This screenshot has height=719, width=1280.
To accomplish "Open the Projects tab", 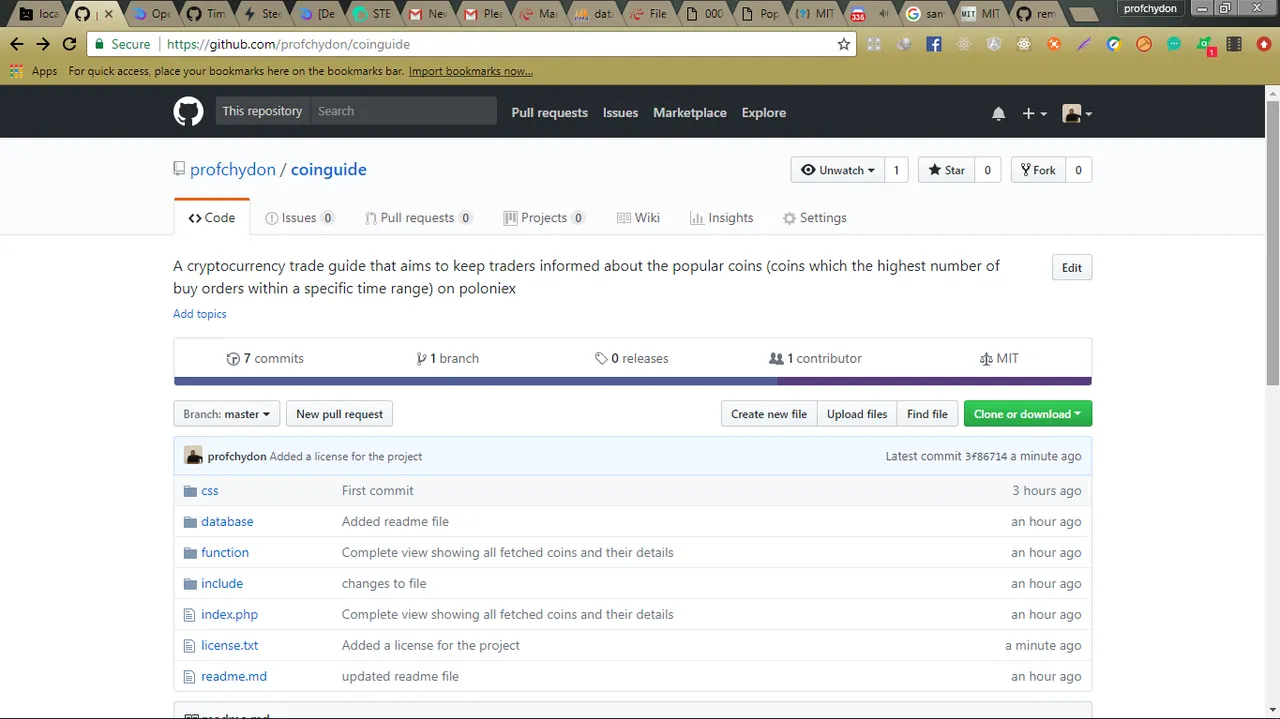I will click(544, 218).
